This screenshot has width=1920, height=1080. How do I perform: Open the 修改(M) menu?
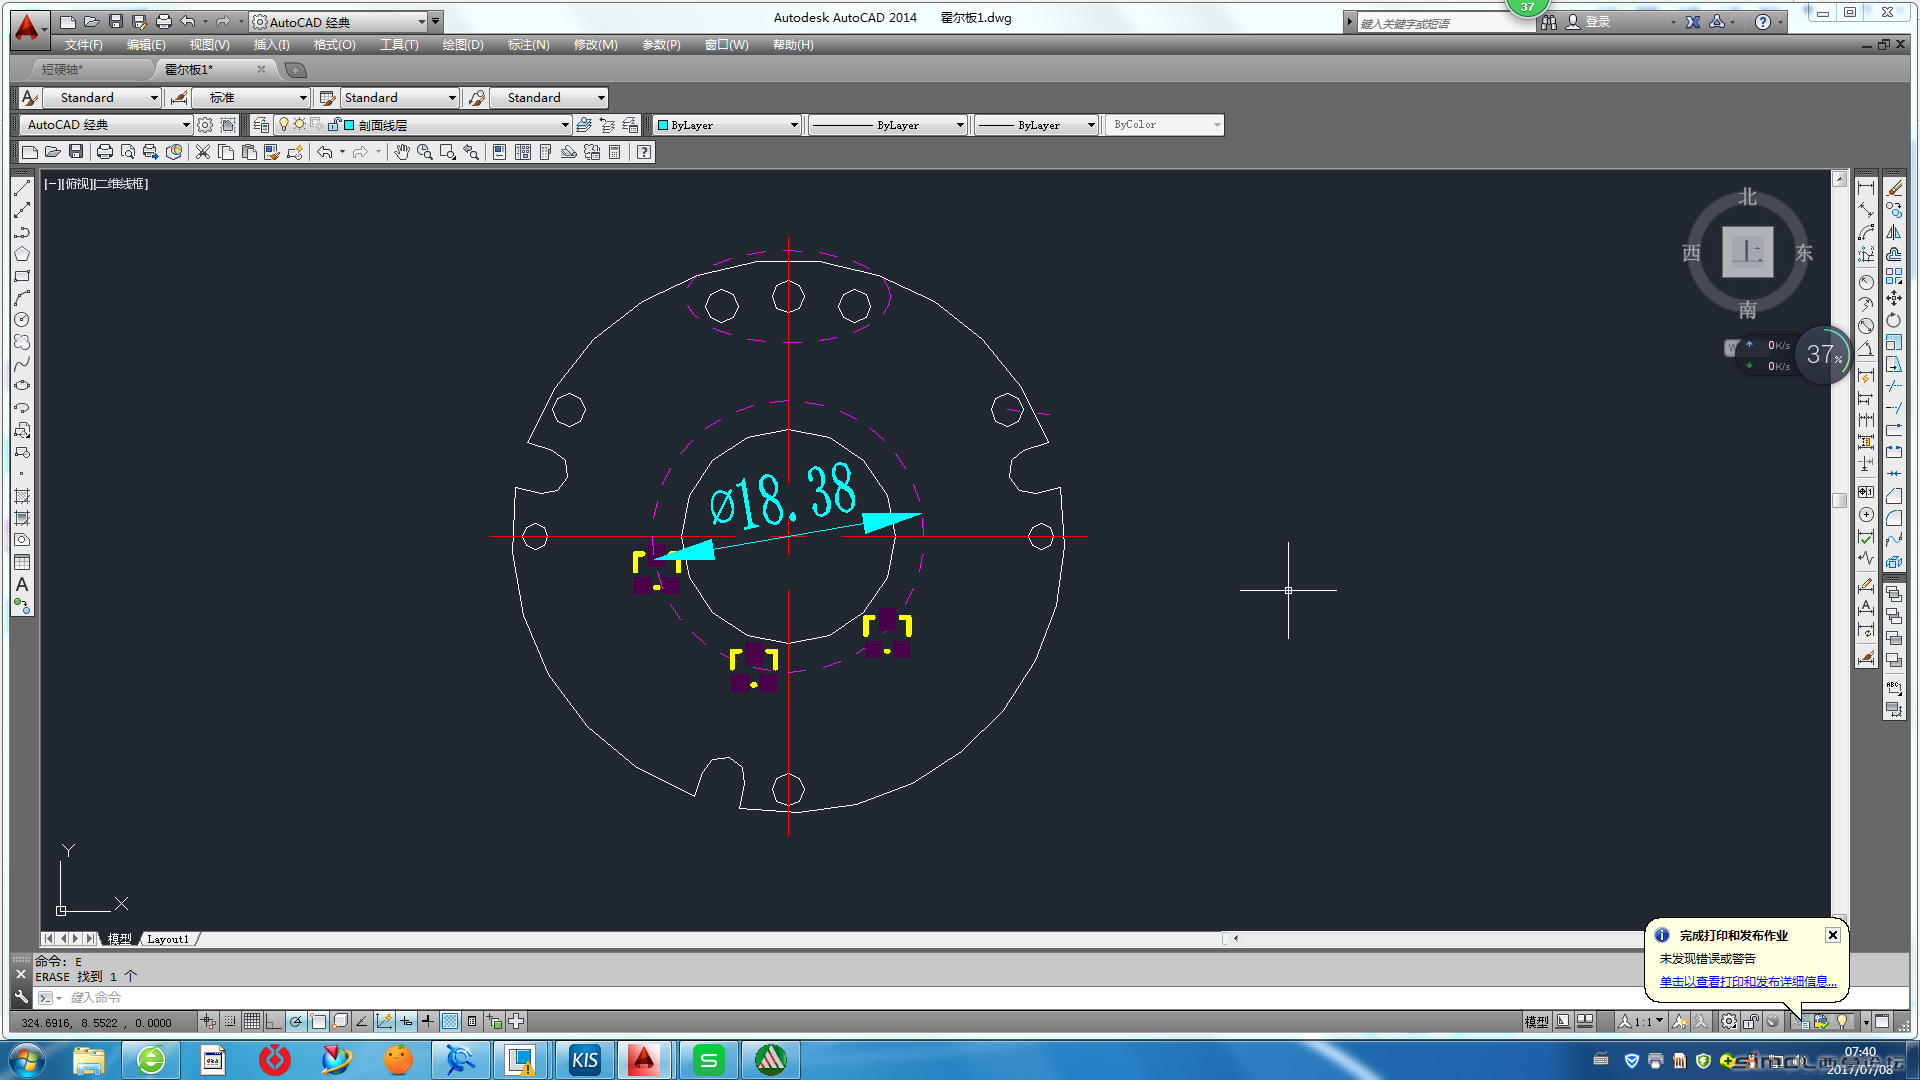[596, 45]
